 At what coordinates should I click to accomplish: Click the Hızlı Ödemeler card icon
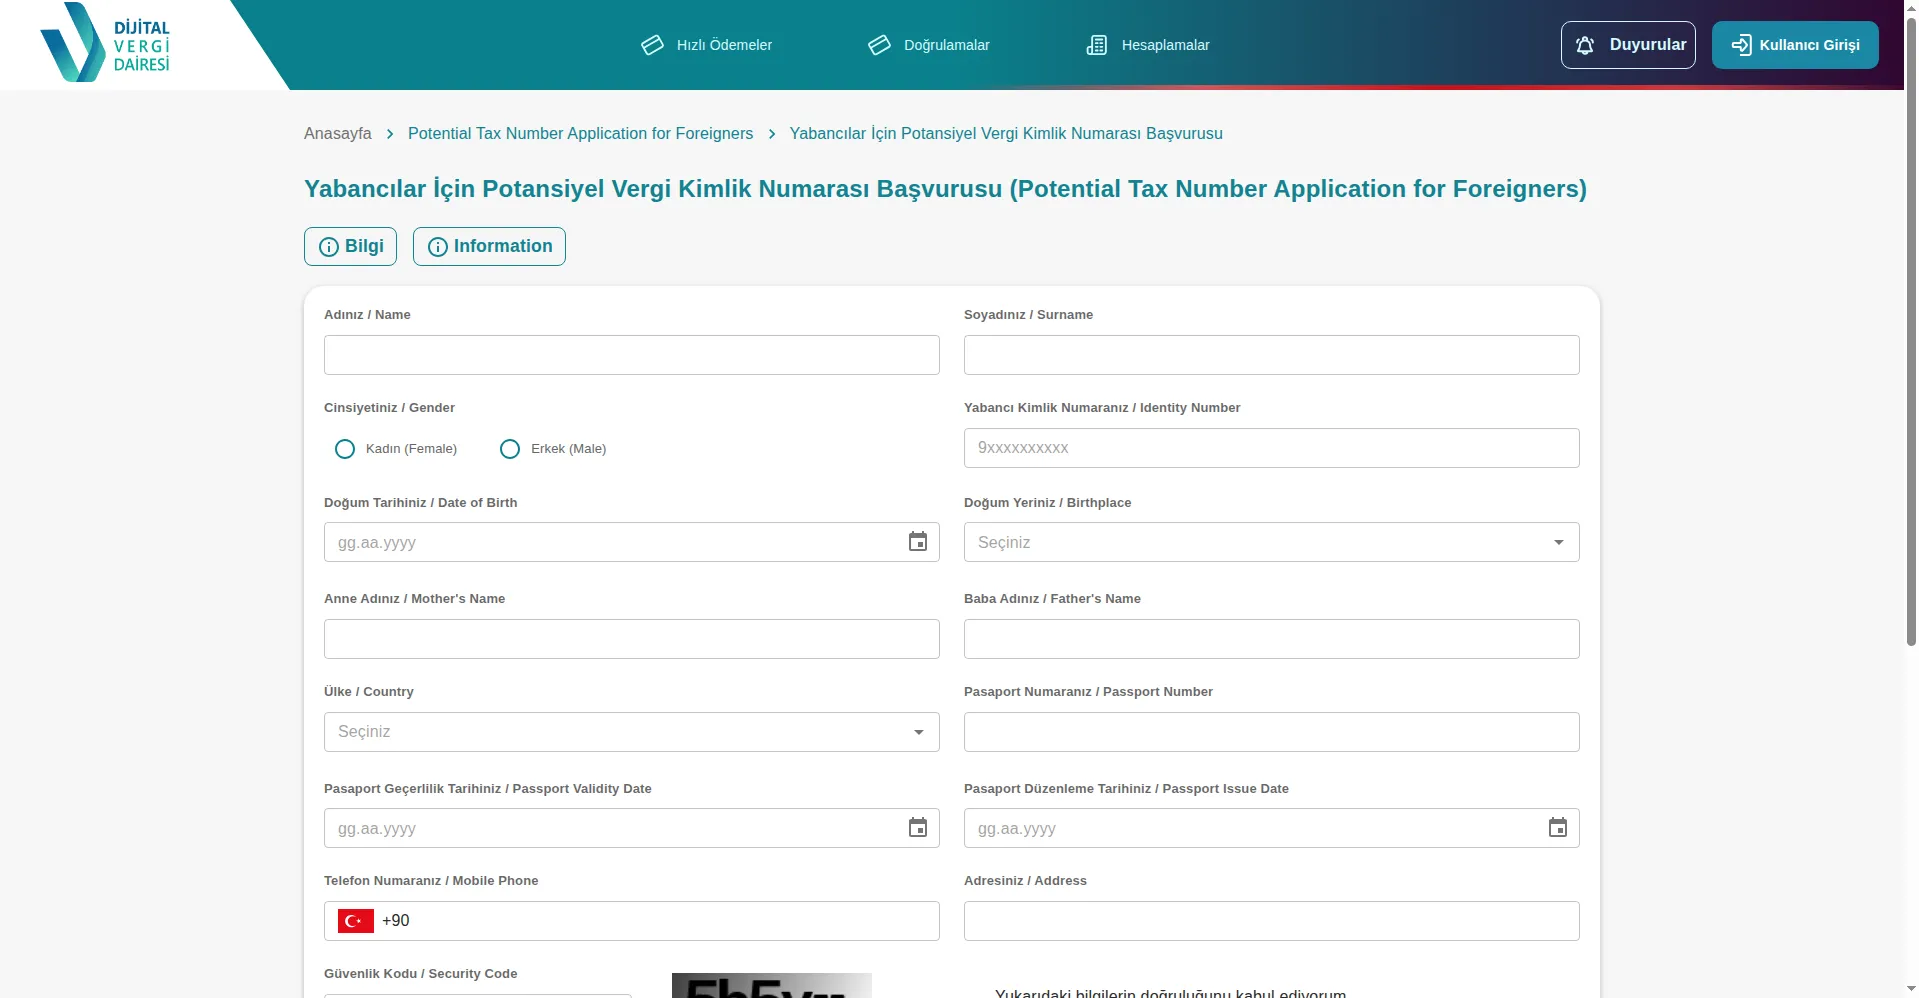tap(652, 45)
